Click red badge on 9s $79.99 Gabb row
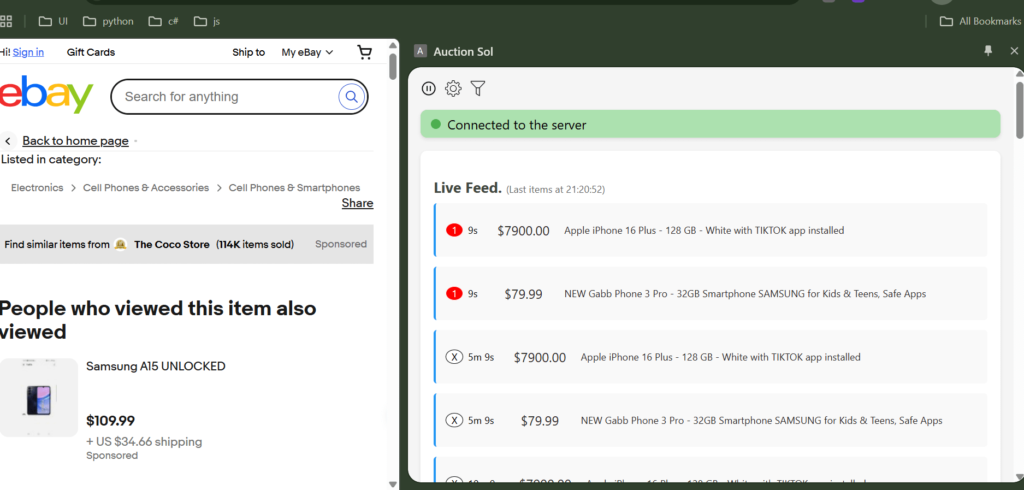Image resolution: width=1024 pixels, height=490 pixels. 454,294
